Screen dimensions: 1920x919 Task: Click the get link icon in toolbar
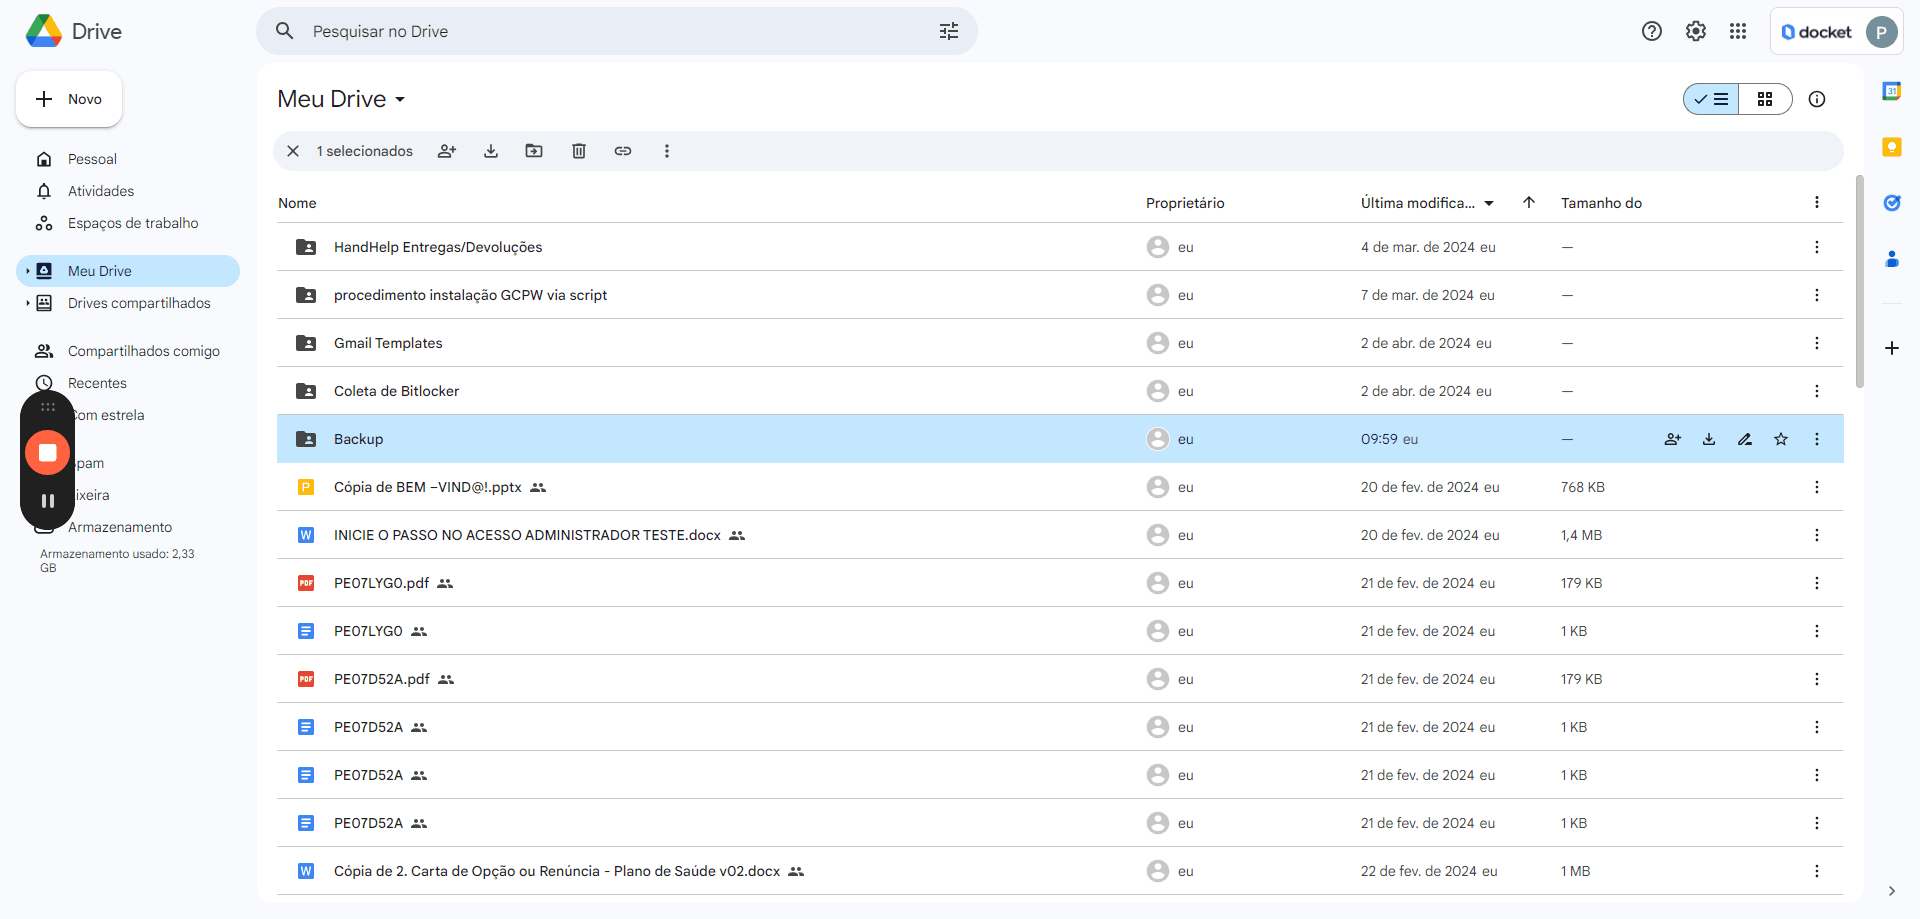(623, 151)
